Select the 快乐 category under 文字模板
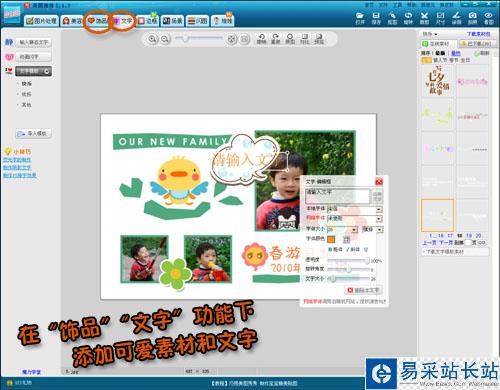Viewport: 500px width, 390px height. coord(26,84)
